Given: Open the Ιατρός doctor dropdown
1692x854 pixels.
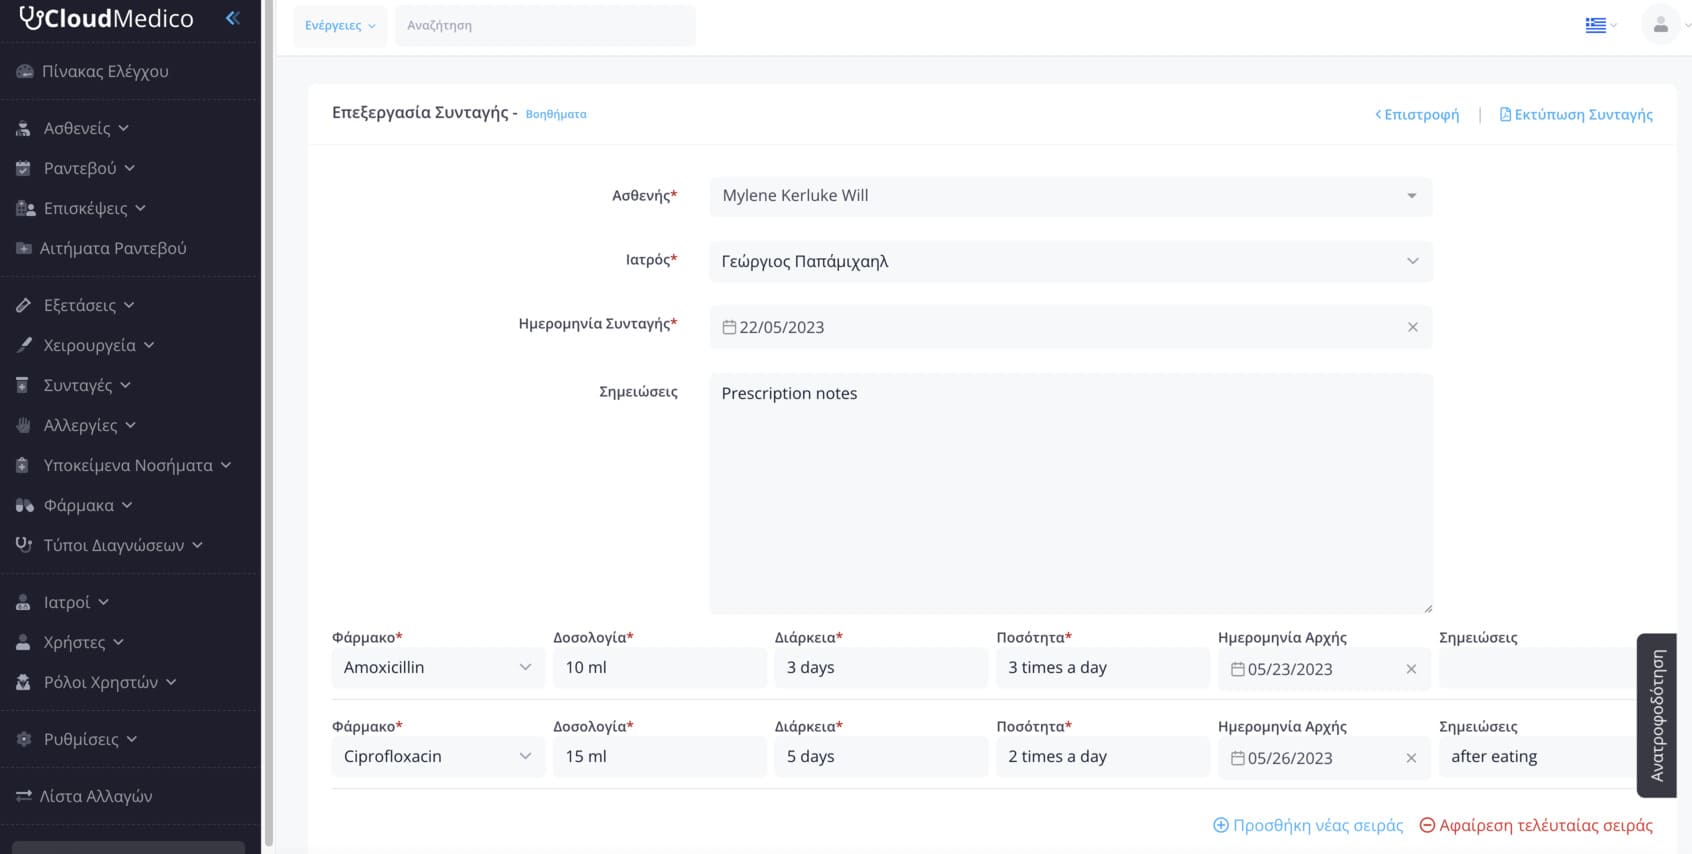Looking at the screenshot, I should (1070, 261).
